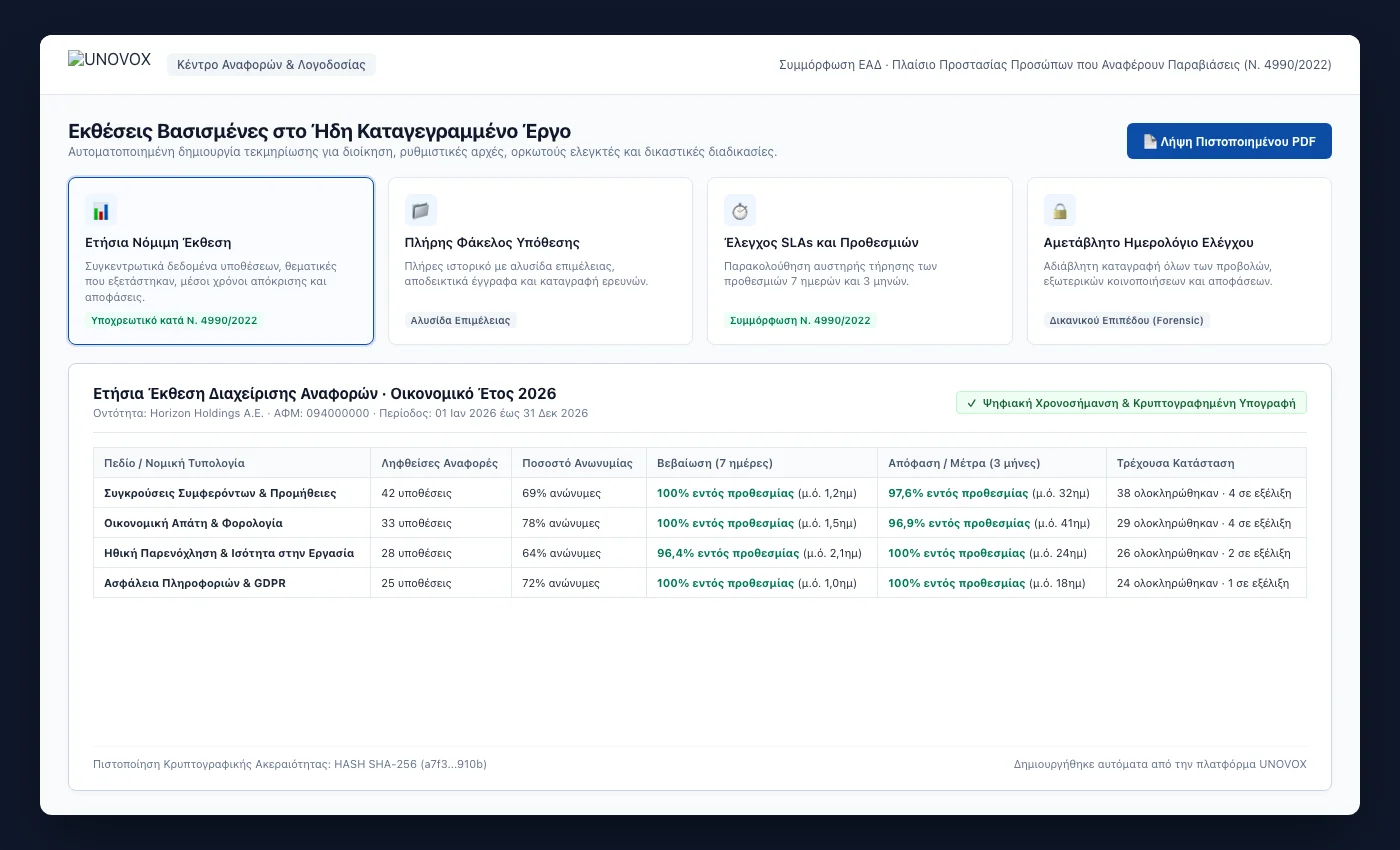Click the Ψηφιακή Χρονοσήμανση & Κρυπτογραφημένη Υπογραφή badge

pos(1131,403)
